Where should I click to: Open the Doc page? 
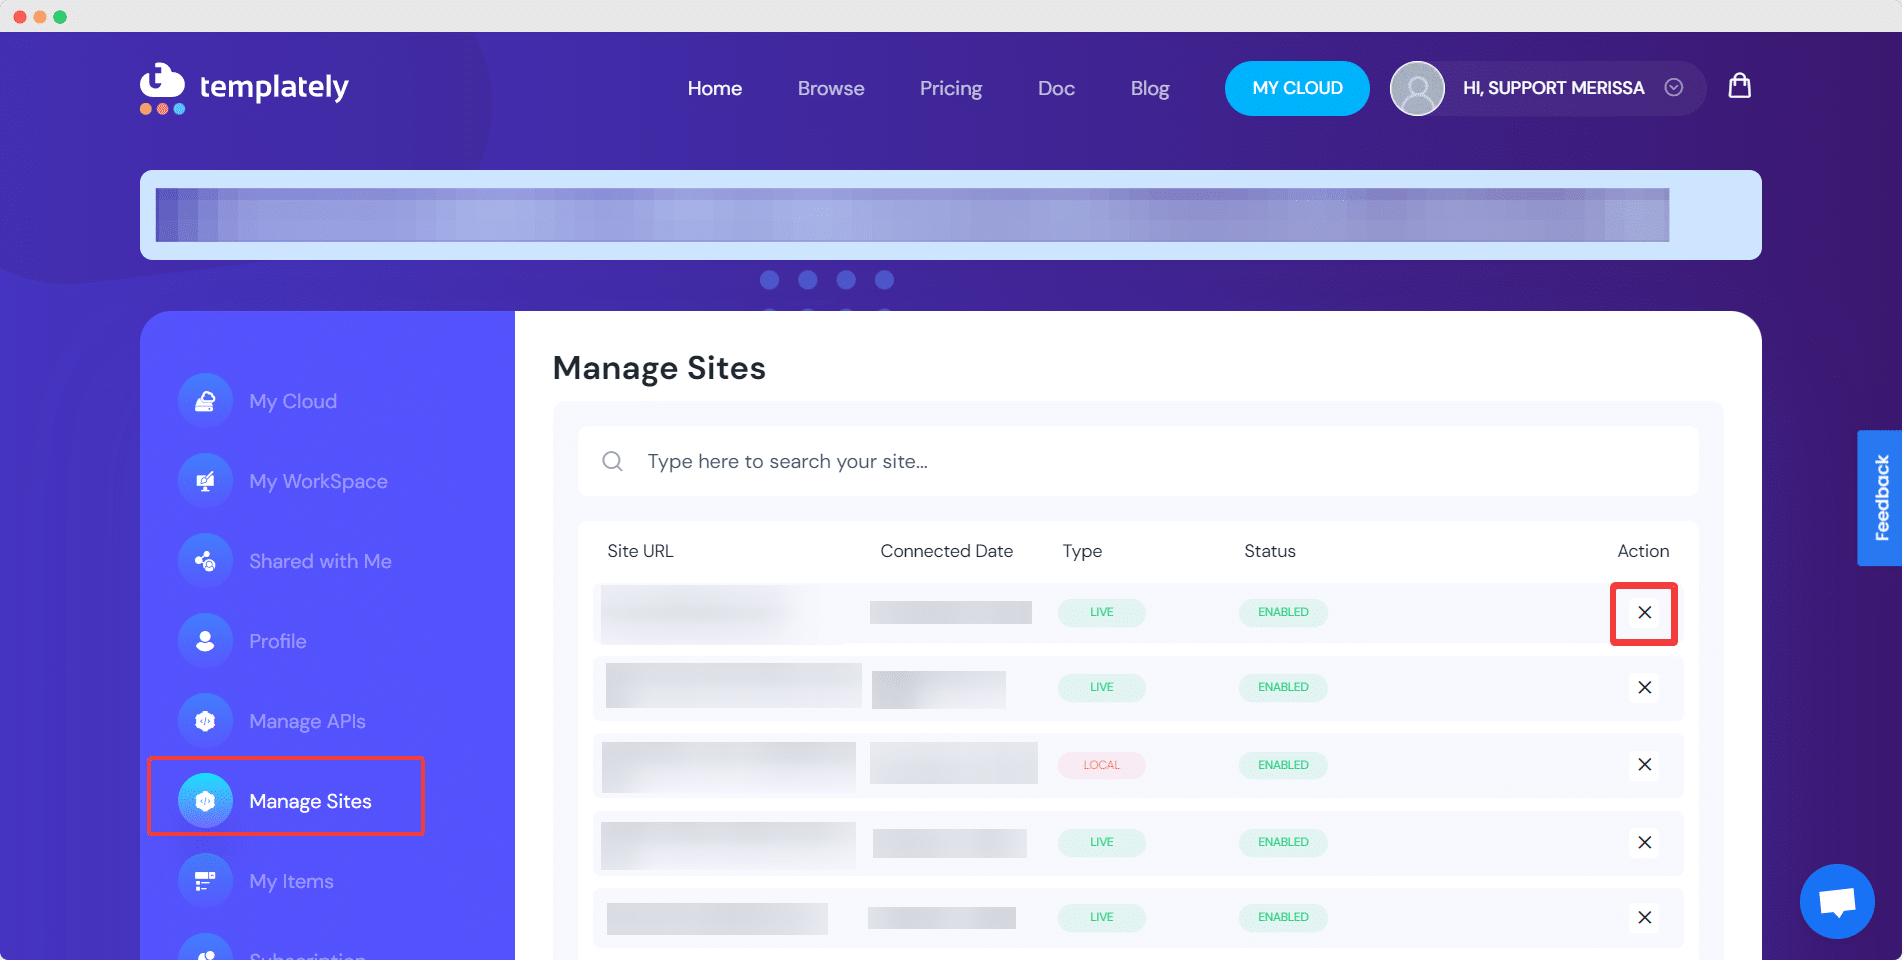click(1056, 88)
